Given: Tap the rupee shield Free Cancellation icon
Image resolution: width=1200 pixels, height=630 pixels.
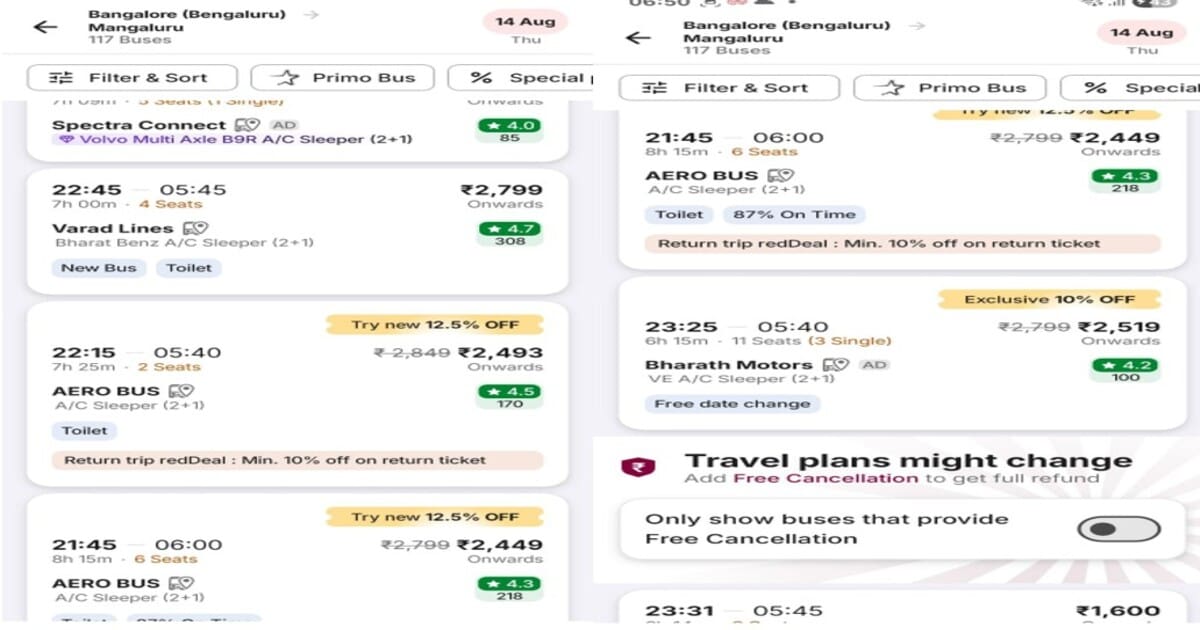Looking at the screenshot, I should click(x=637, y=467).
